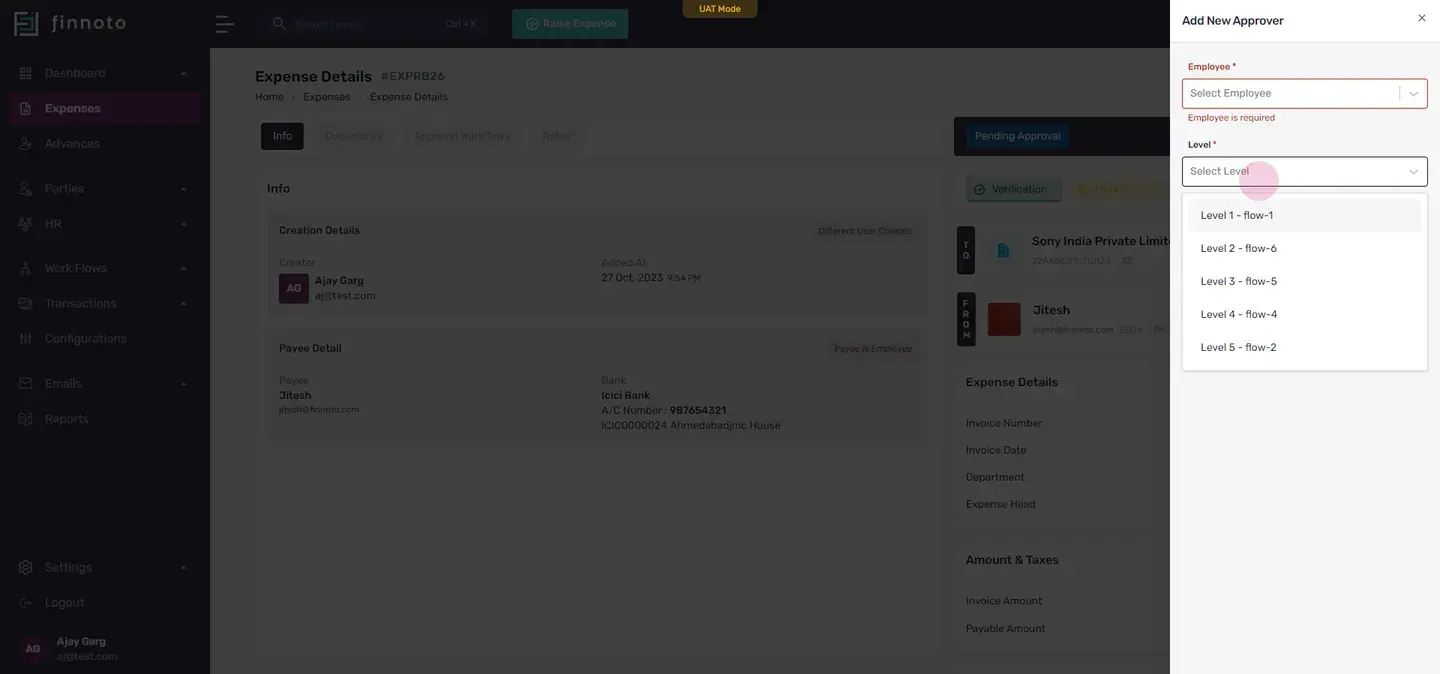The height and width of the screenshot is (674, 1440).
Task: Choose Level 5 - flow-2 option
Action: tap(1305, 347)
